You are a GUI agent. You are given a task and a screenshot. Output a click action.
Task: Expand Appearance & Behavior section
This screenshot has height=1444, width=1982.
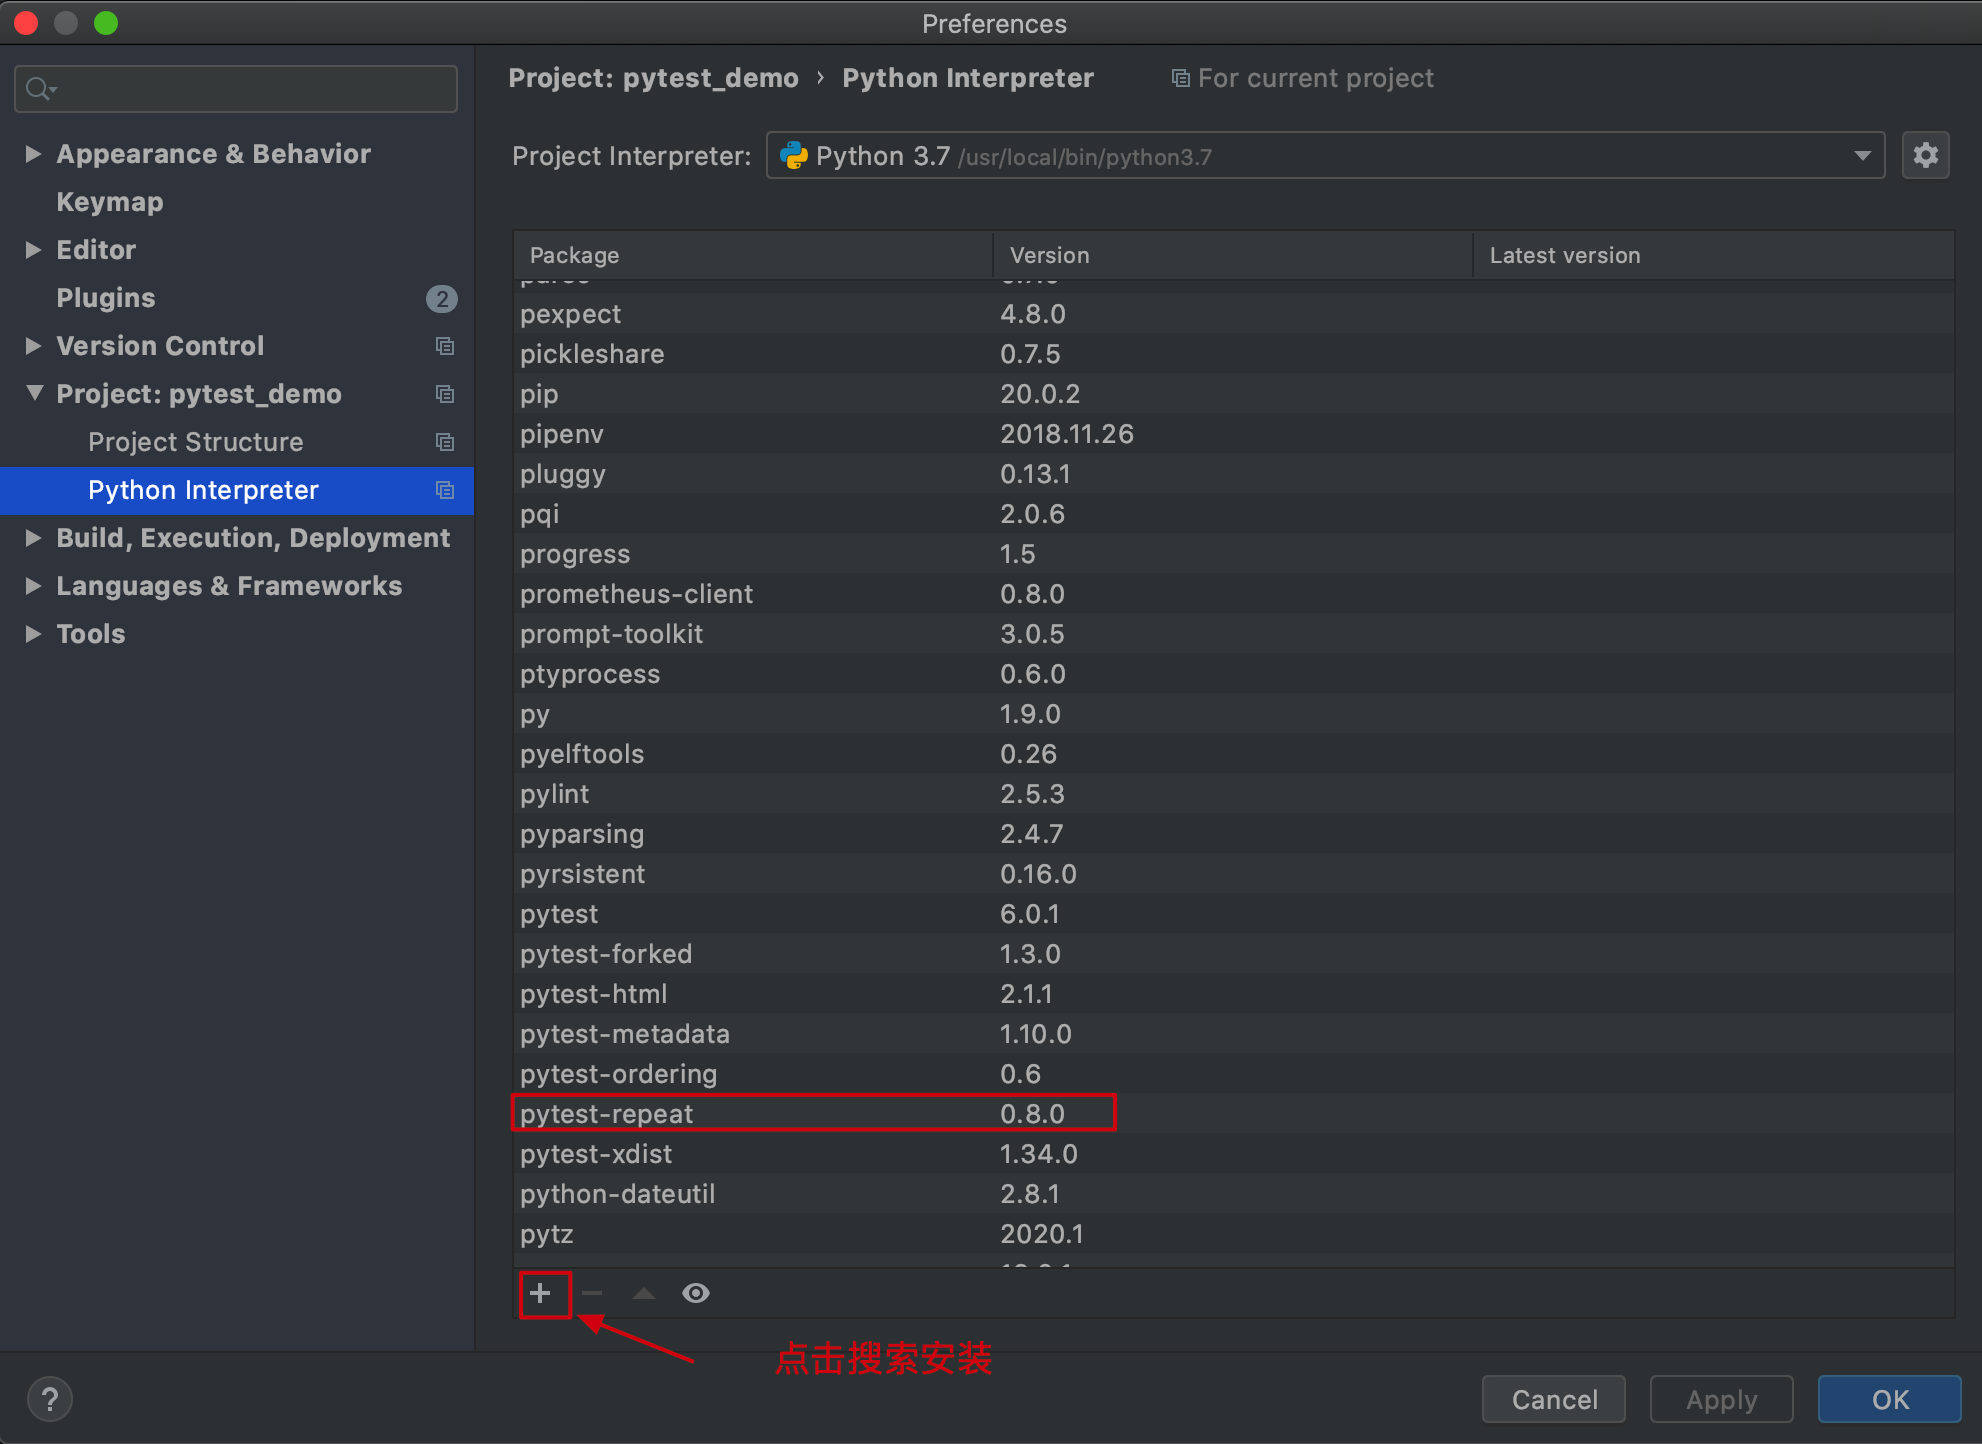33,154
